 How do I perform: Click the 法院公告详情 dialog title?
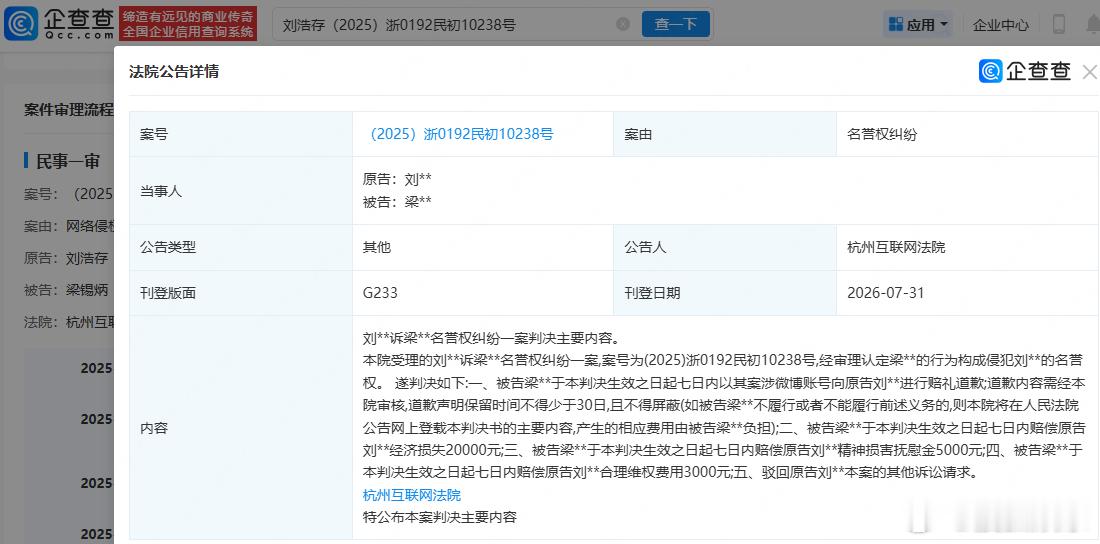(x=174, y=72)
